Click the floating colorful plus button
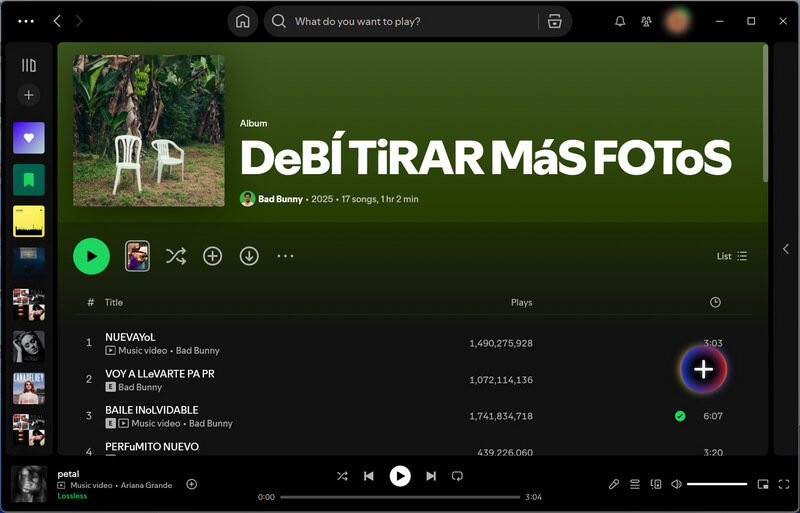Screen dimensions: 800x513 [704, 370]
